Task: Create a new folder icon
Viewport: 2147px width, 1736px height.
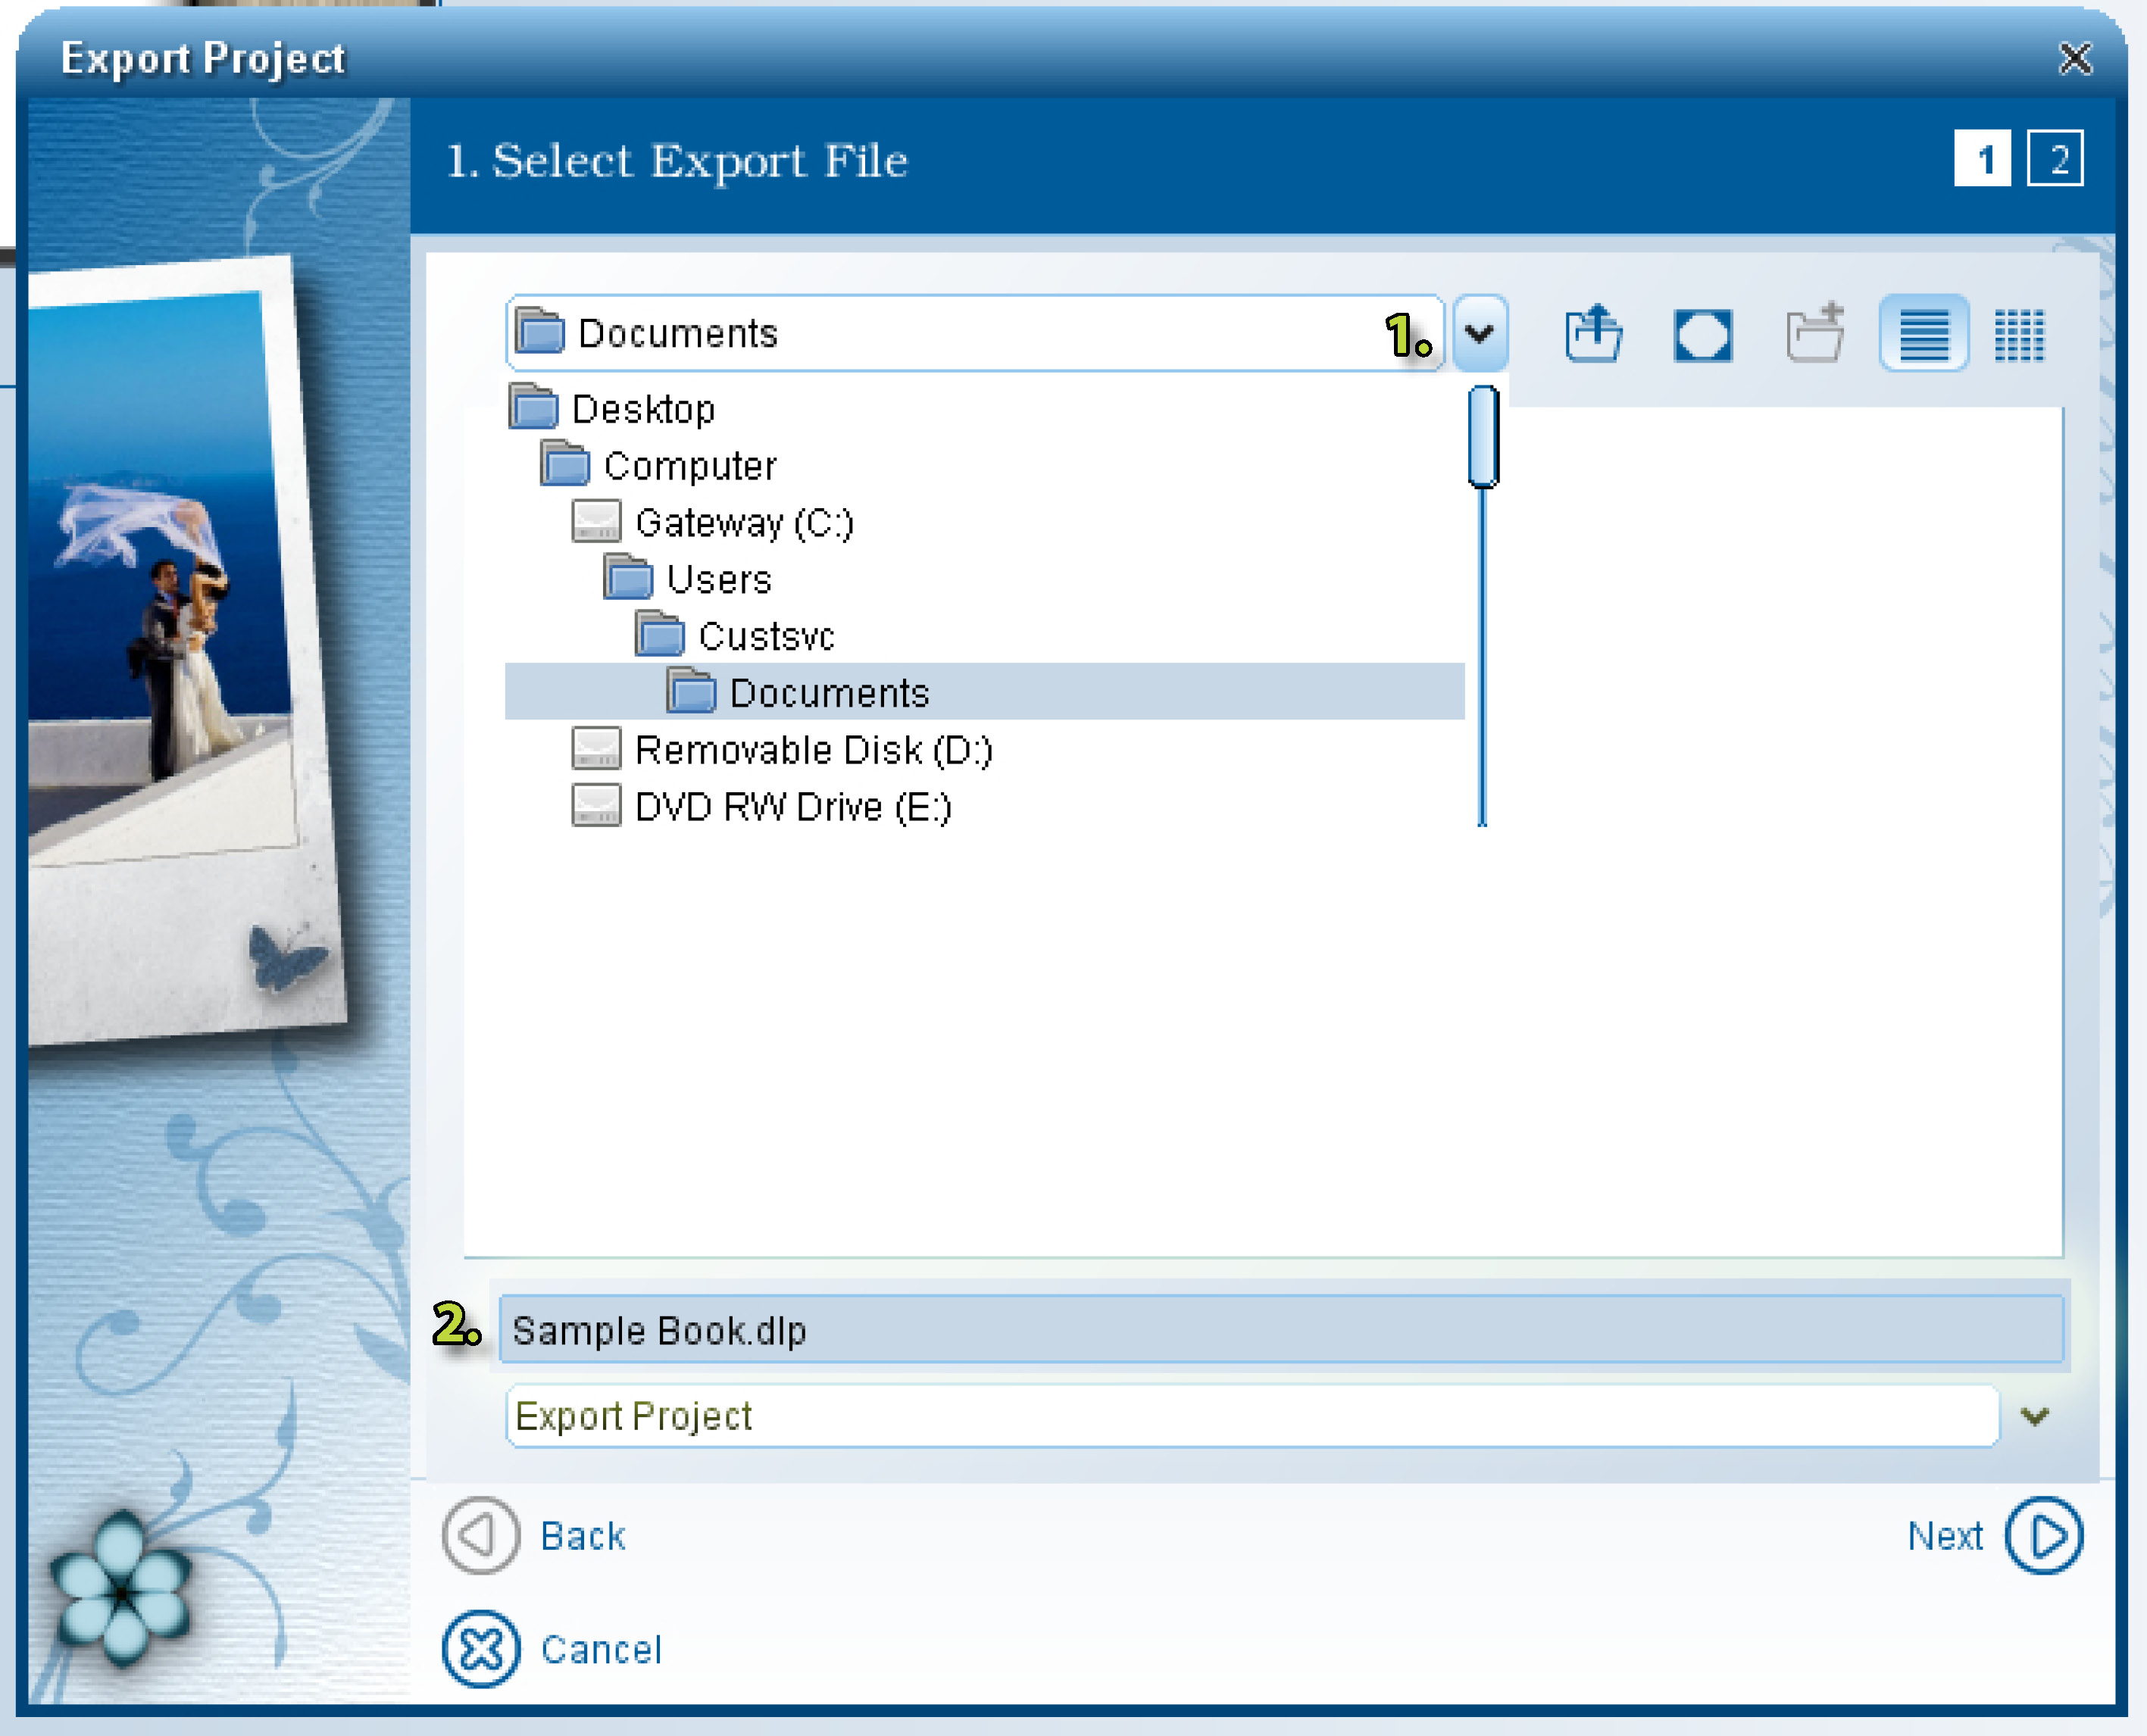Action: click(x=1815, y=333)
